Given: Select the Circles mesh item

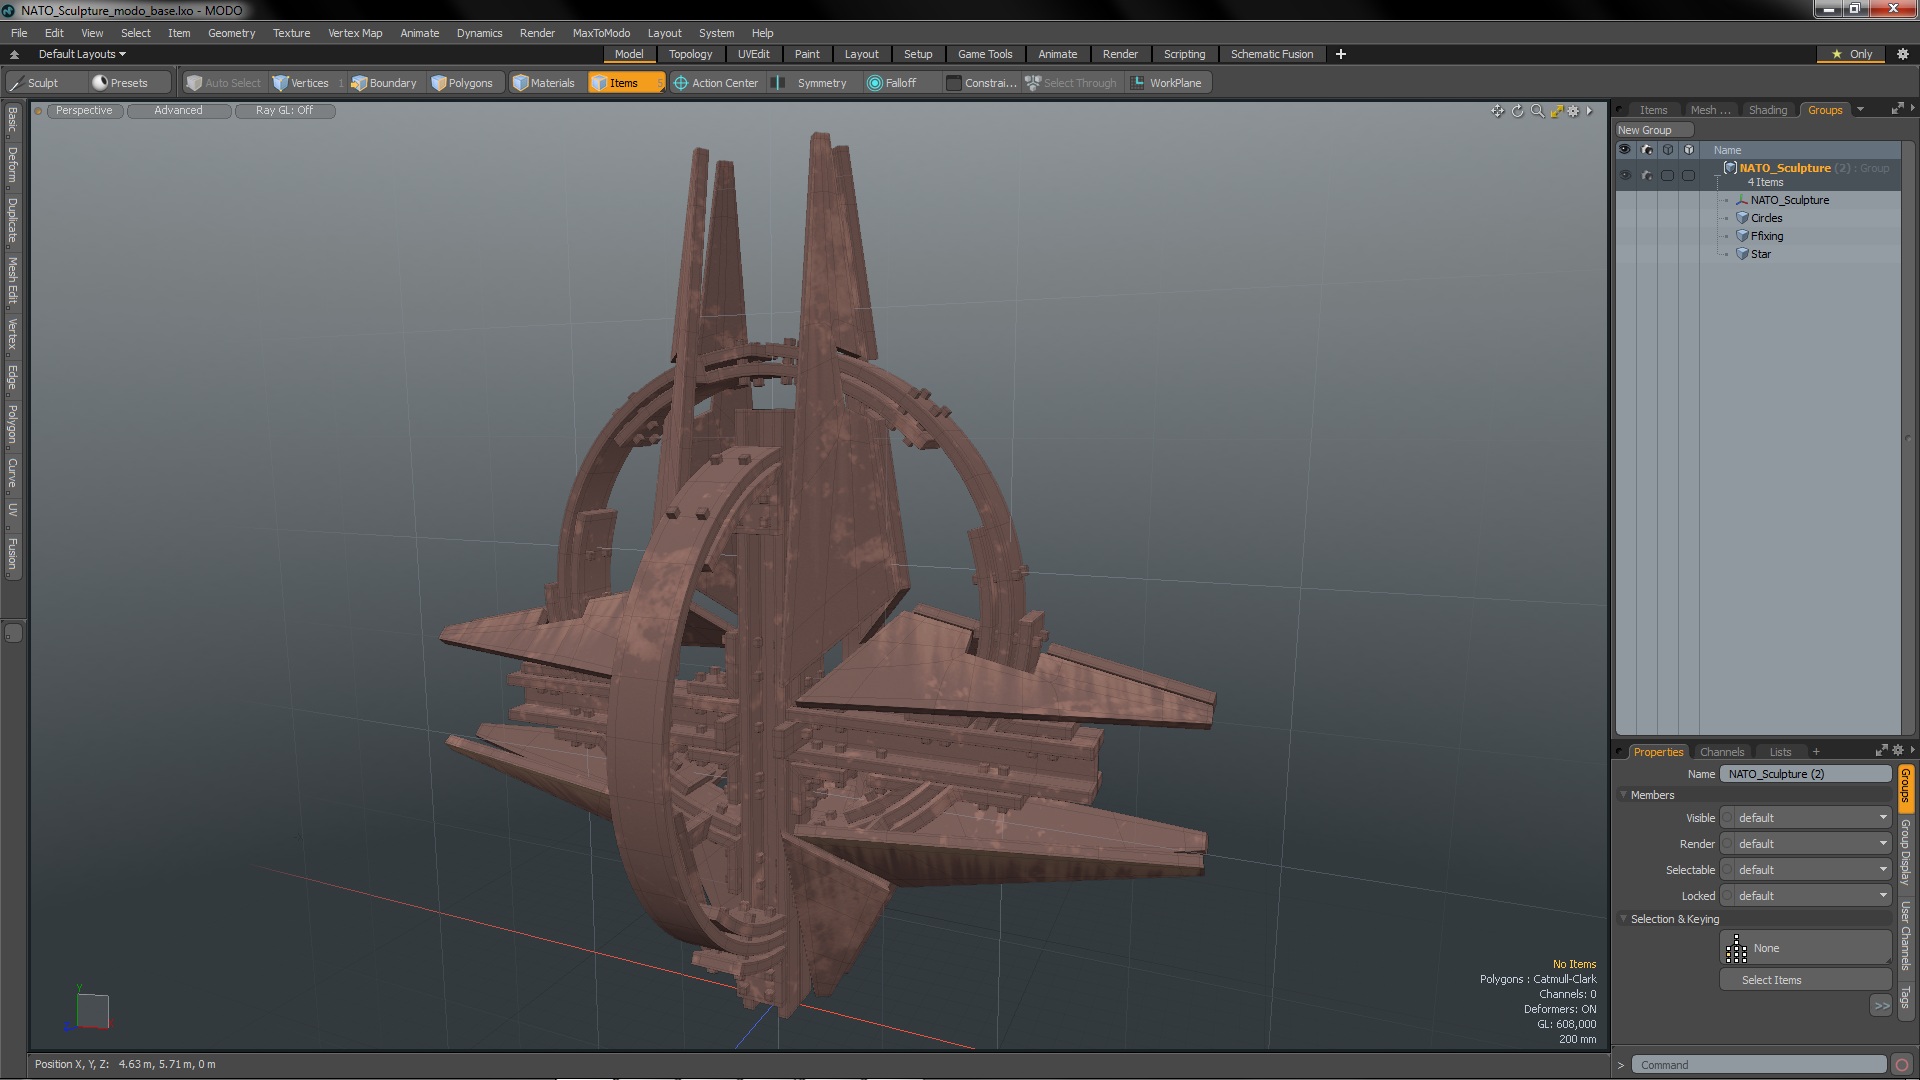Looking at the screenshot, I should pyautogui.click(x=1766, y=218).
